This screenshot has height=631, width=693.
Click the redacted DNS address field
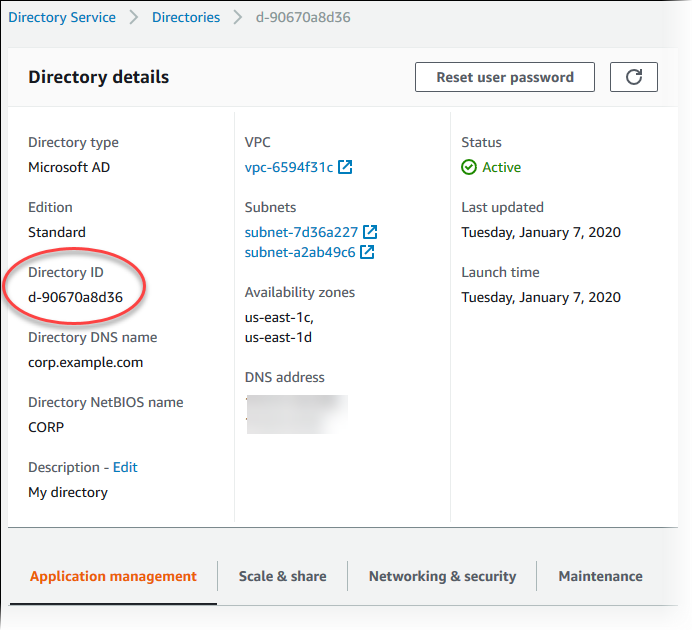coord(297,413)
